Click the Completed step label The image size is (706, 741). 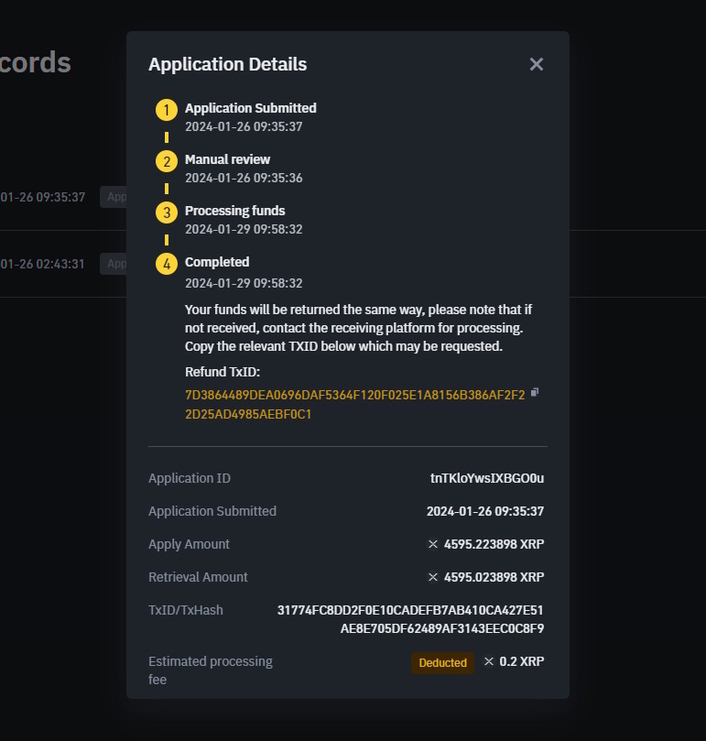(x=217, y=262)
